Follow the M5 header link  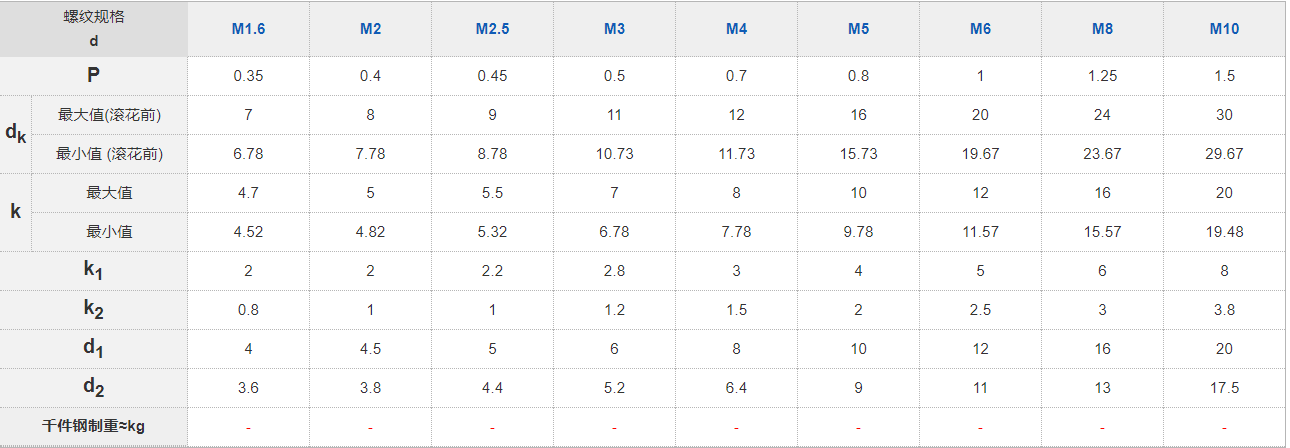(858, 29)
